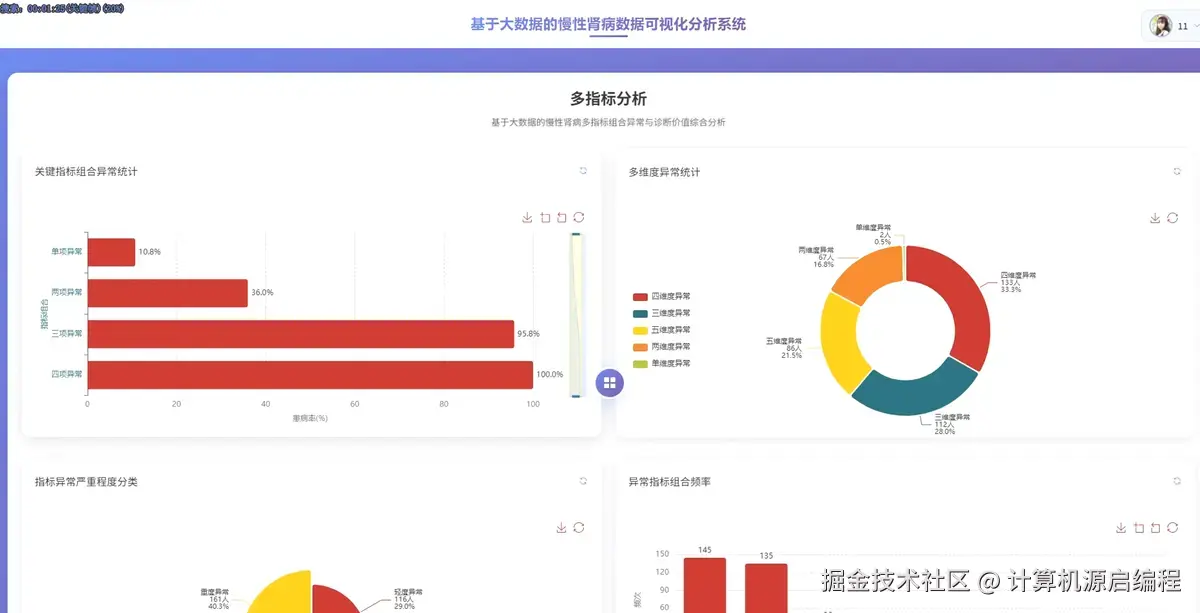
Task: Select the 五维度异常 yellow donut segment
Action: (x=839, y=342)
